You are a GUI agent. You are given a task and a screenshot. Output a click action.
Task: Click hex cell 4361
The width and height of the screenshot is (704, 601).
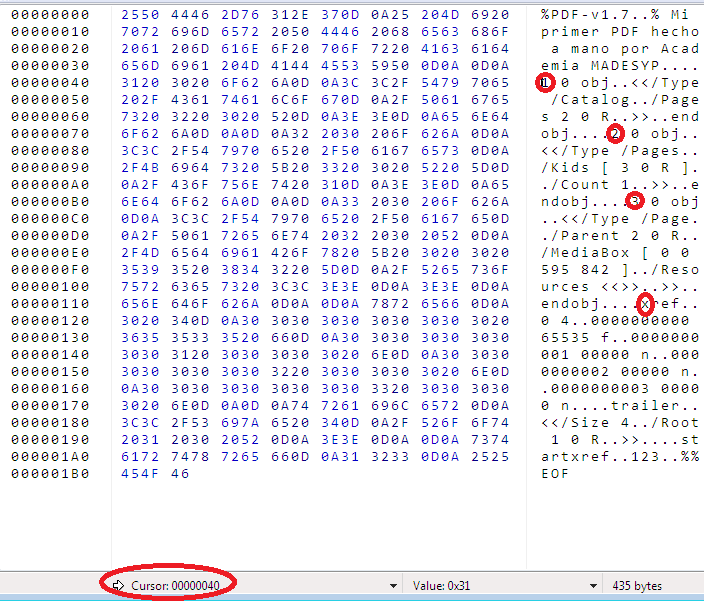190,100
